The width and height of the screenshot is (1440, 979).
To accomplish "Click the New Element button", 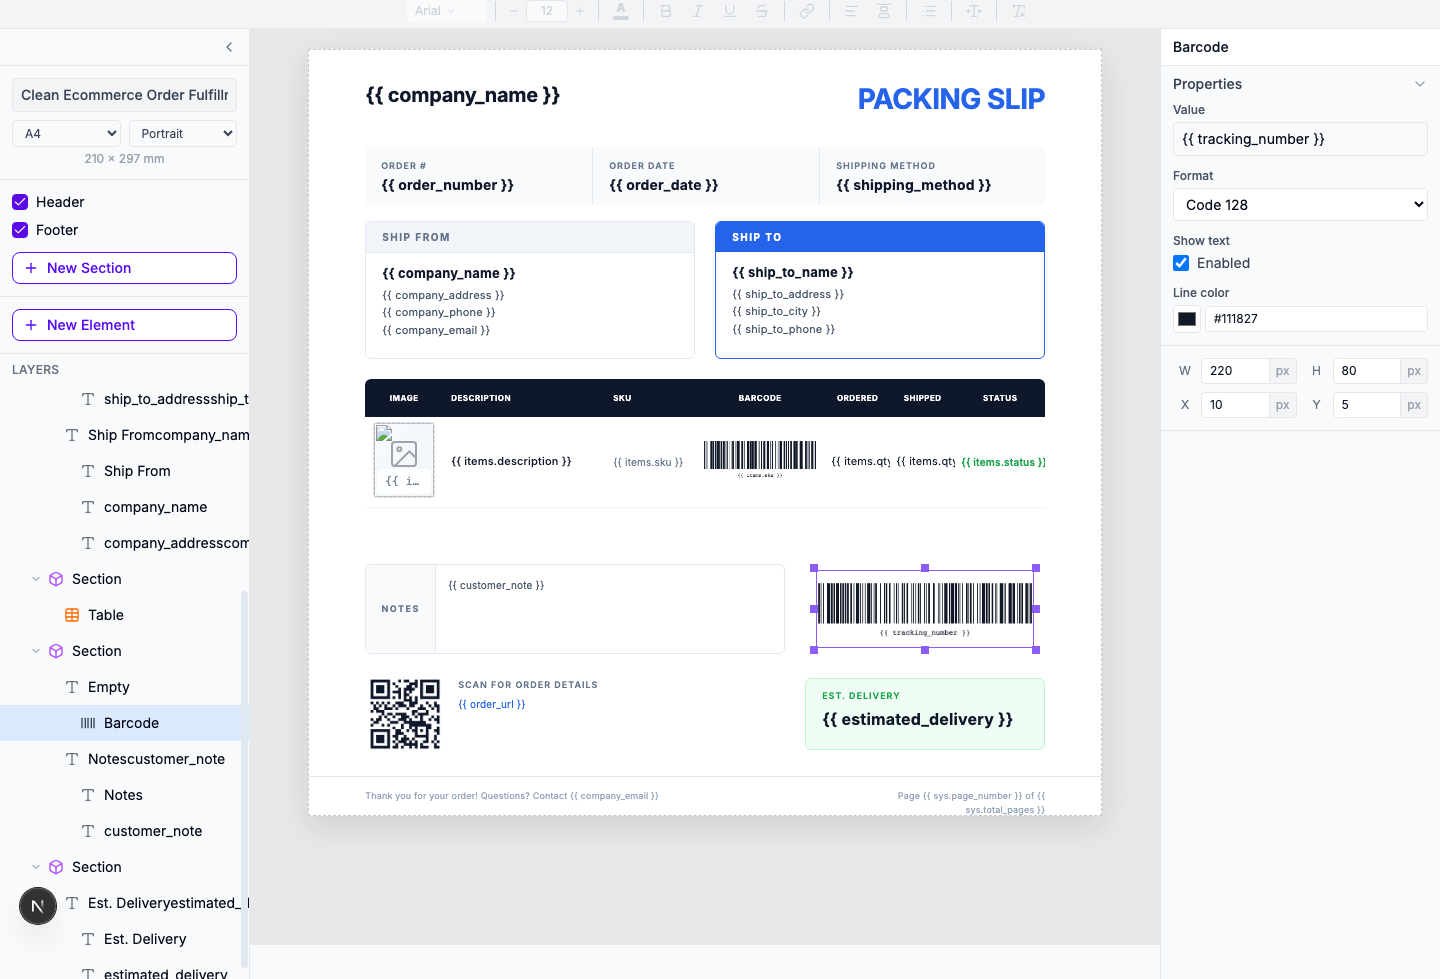I will coord(124,325).
